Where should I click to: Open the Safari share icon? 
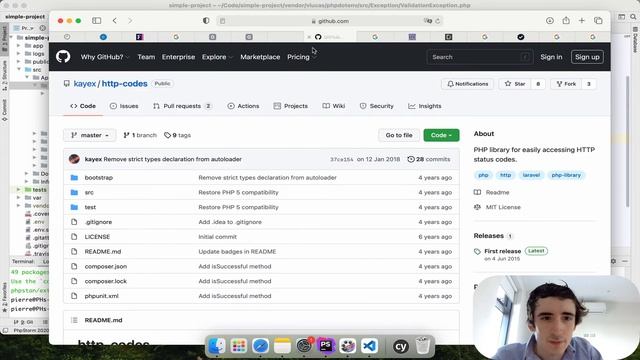point(566,20)
